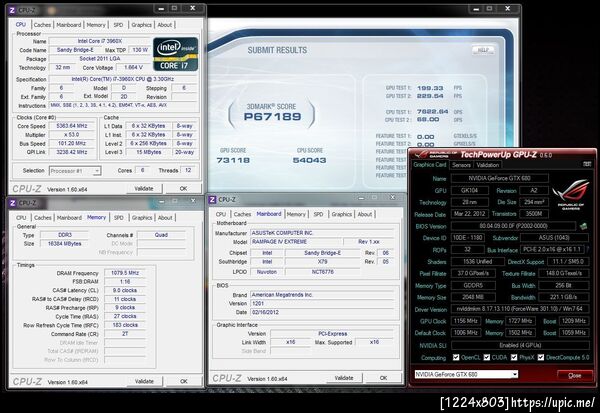
Task: Switch to Sensors tab in GPU-Z
Action: tap(461, 165)
